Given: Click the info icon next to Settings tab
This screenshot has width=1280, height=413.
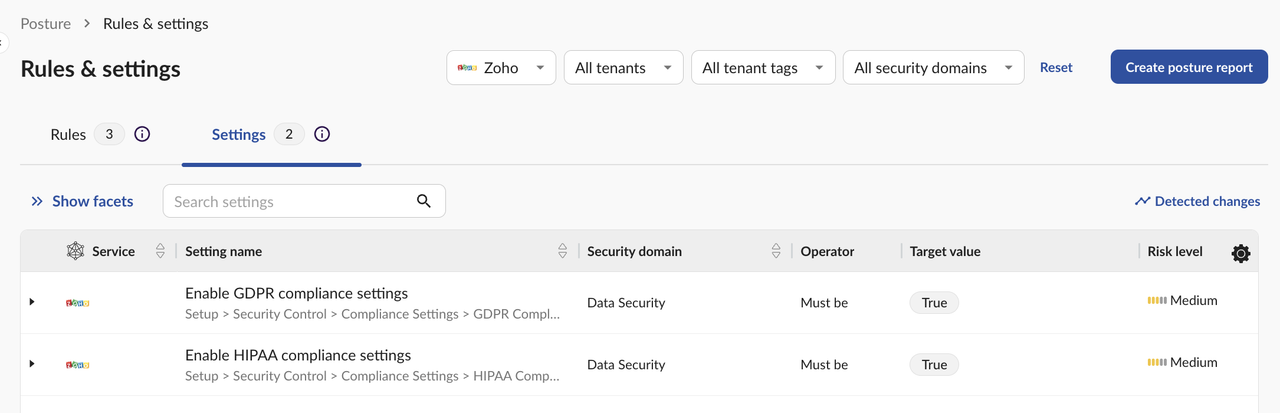Looking at the screenshot, I should [x=321, y=134].
